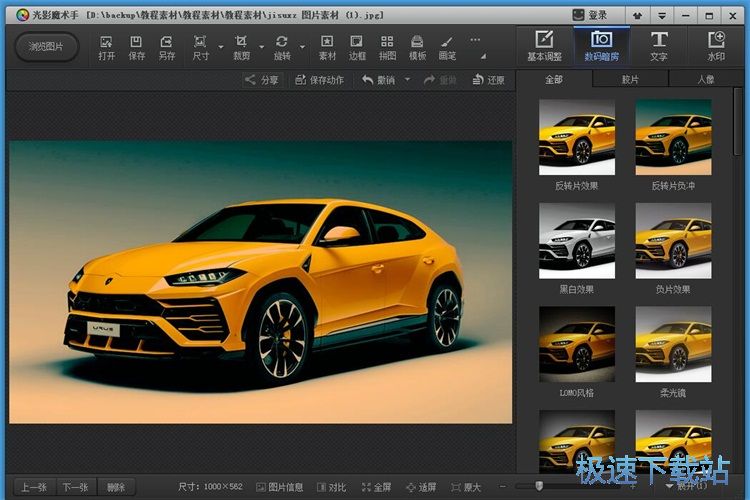Enter 全屏 fullscreen mode

(x=376, y=487)
